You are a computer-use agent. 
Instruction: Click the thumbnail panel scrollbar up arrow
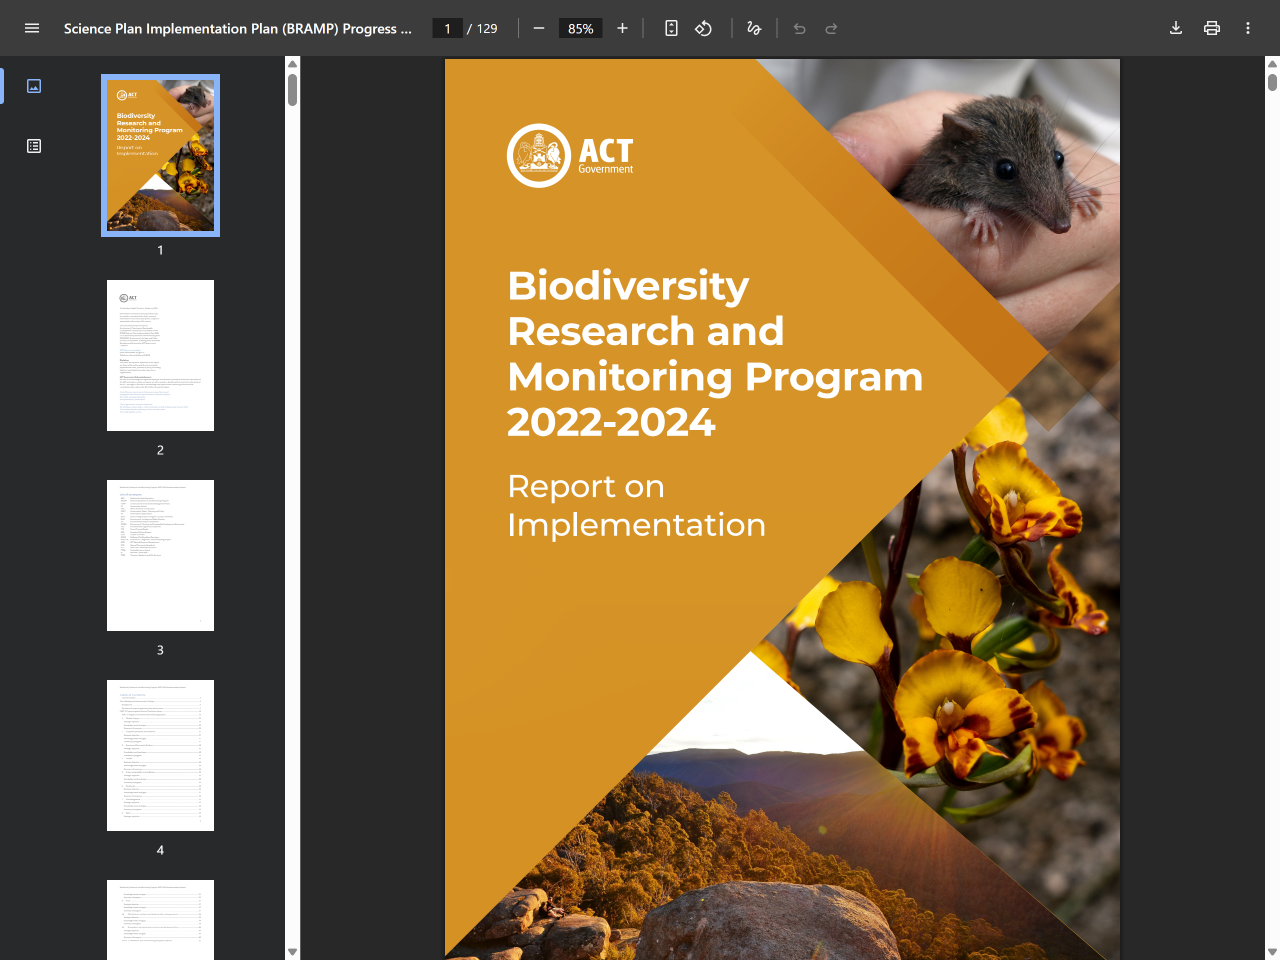[292, 64]
